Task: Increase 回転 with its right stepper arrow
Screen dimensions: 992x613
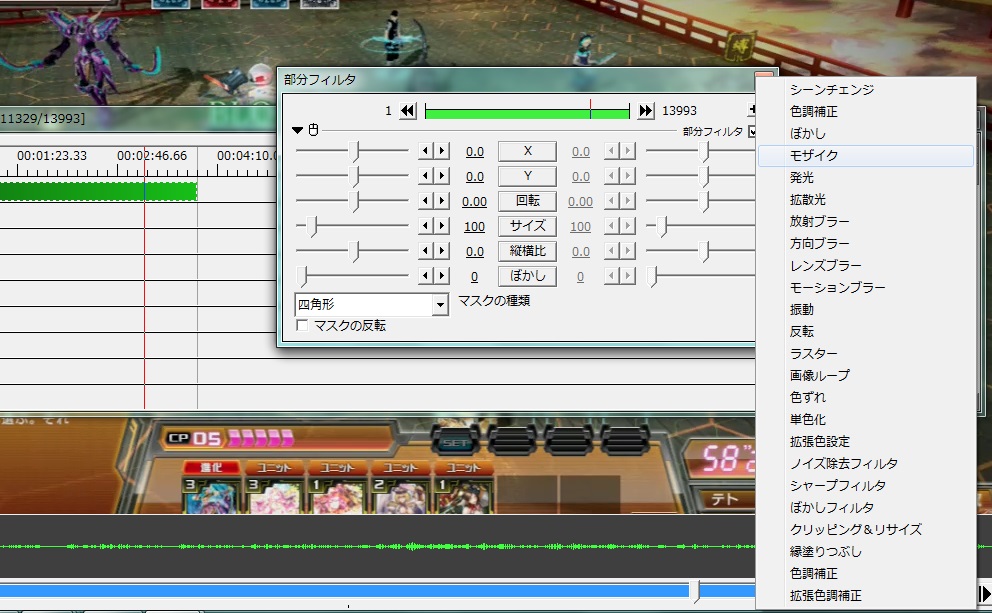Action: [x=440, y=201]
